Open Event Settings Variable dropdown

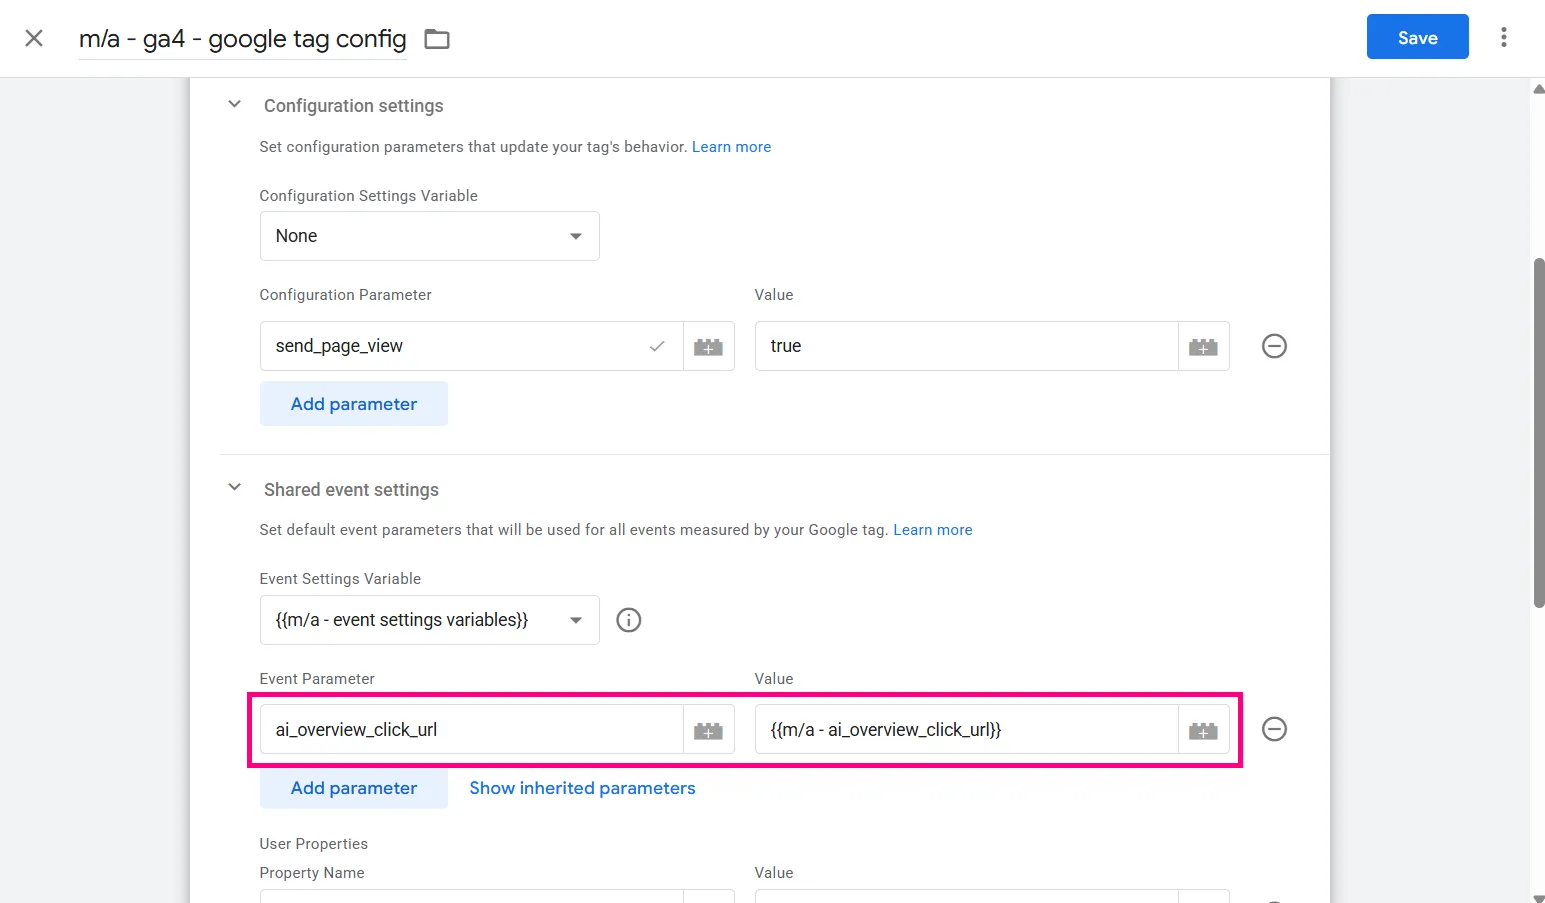click(x=430, y=620)
